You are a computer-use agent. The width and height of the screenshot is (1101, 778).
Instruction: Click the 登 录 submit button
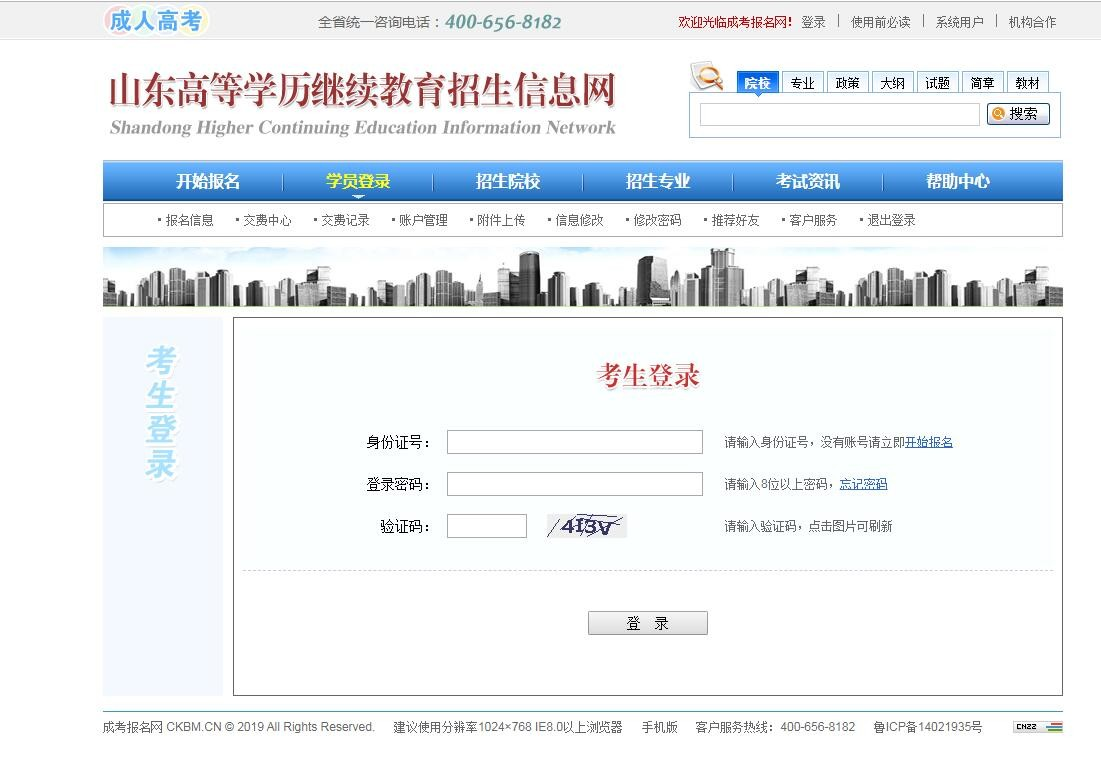(647, 623)
